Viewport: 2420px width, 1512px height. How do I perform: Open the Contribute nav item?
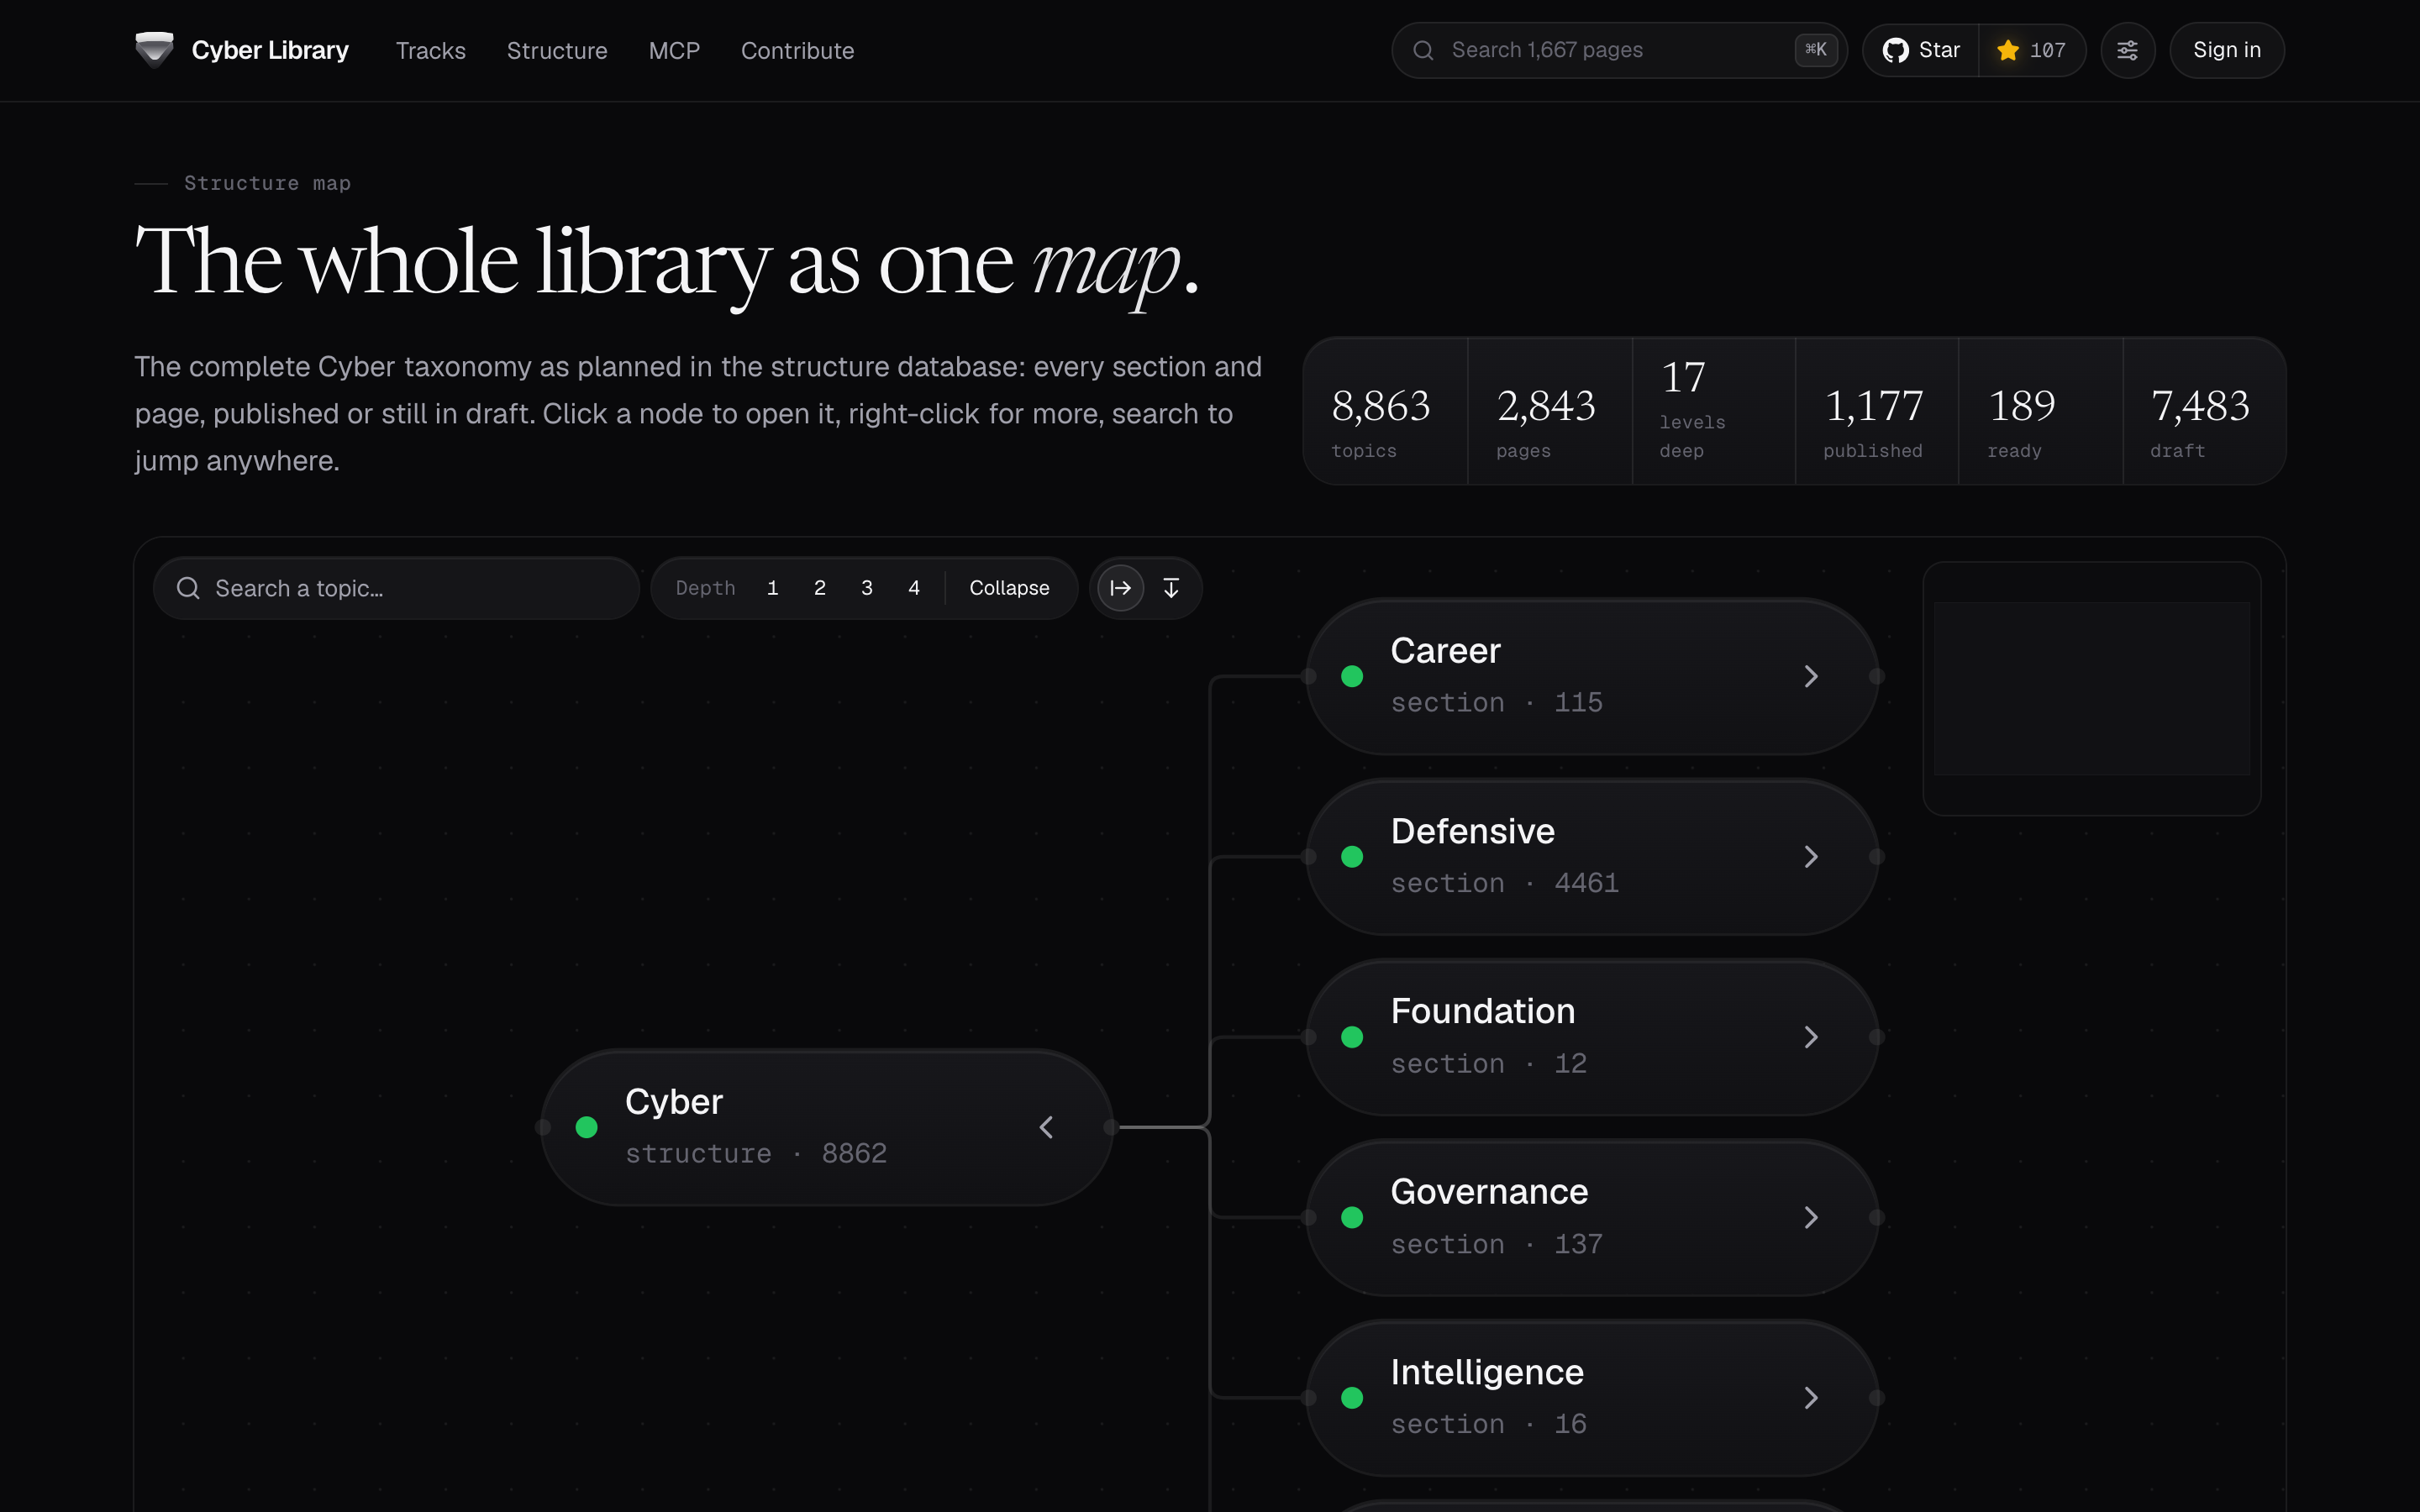(797, 51)
